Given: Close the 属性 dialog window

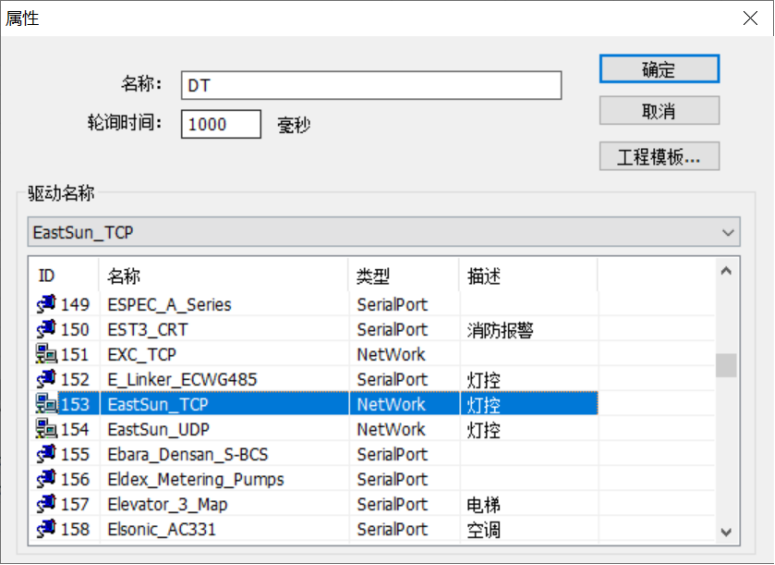Looking at the screenshot, I should point(750,18).
